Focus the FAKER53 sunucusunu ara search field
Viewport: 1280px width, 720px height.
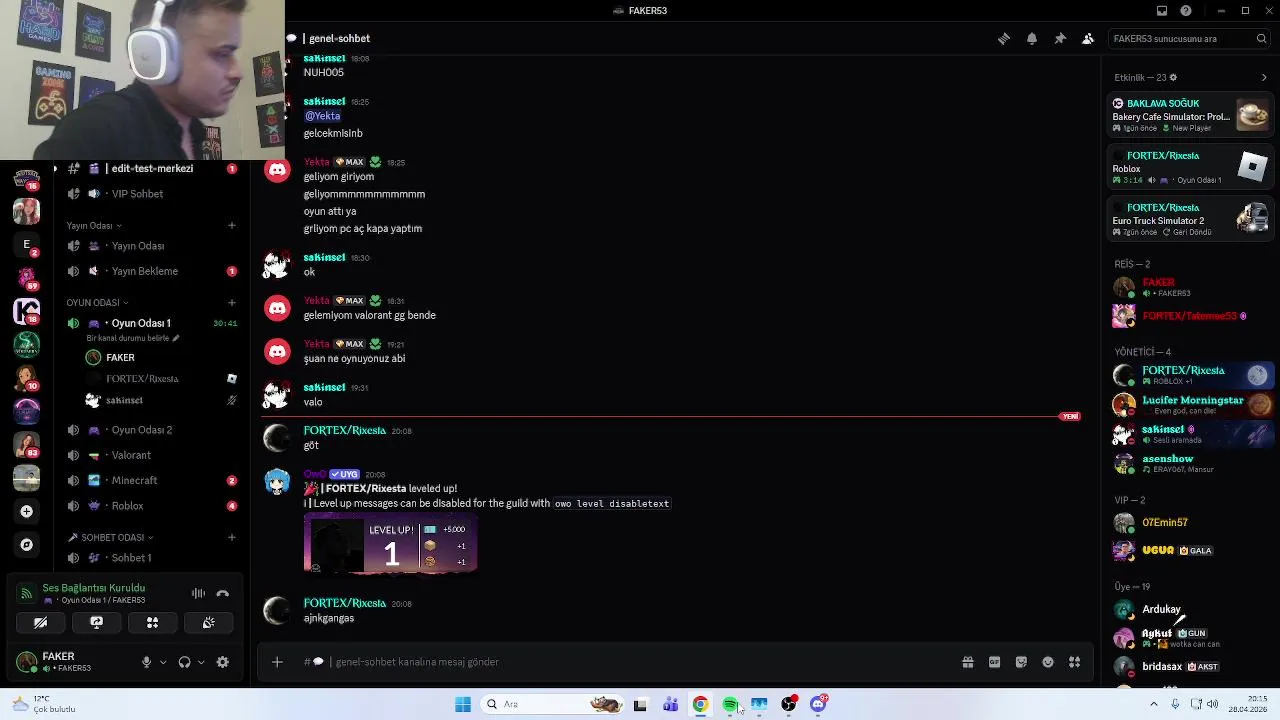1190,38
